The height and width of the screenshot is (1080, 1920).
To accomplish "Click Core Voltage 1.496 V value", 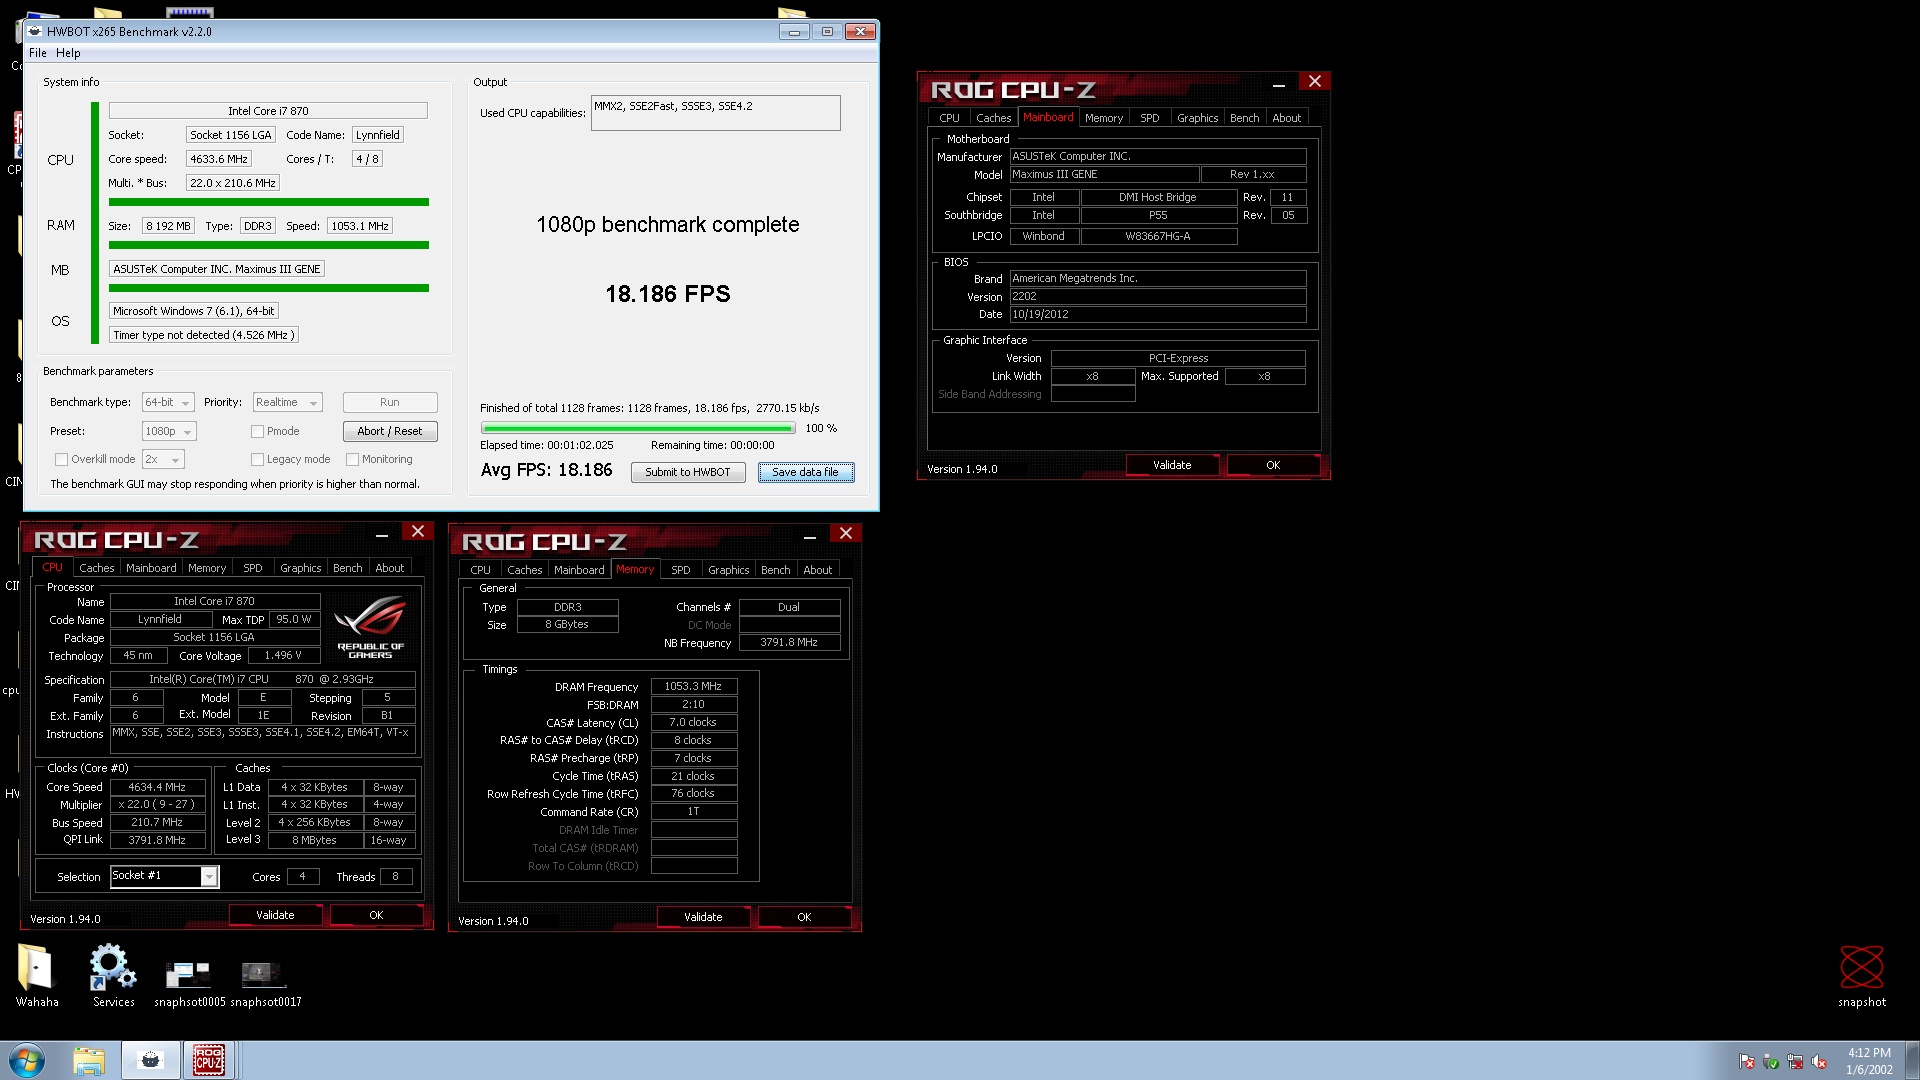I will (x=283, y=655).
